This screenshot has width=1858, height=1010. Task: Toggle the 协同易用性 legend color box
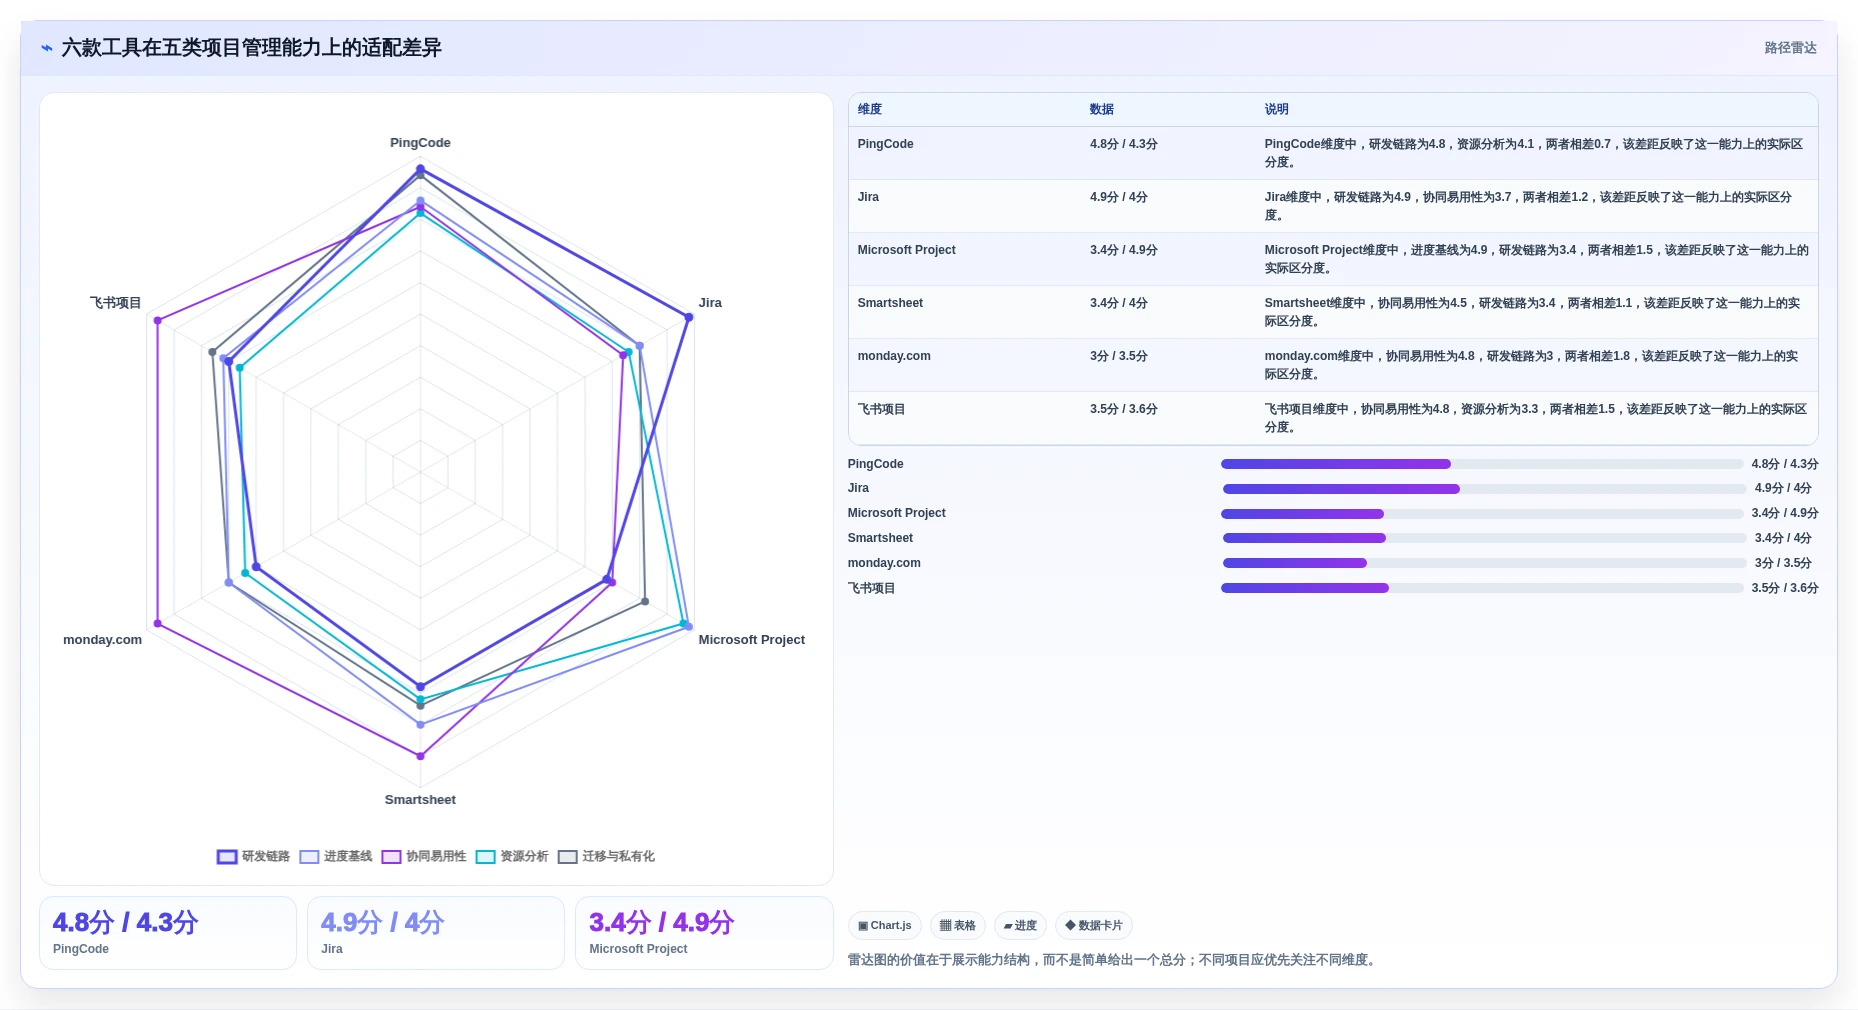[x=391, y=857]
